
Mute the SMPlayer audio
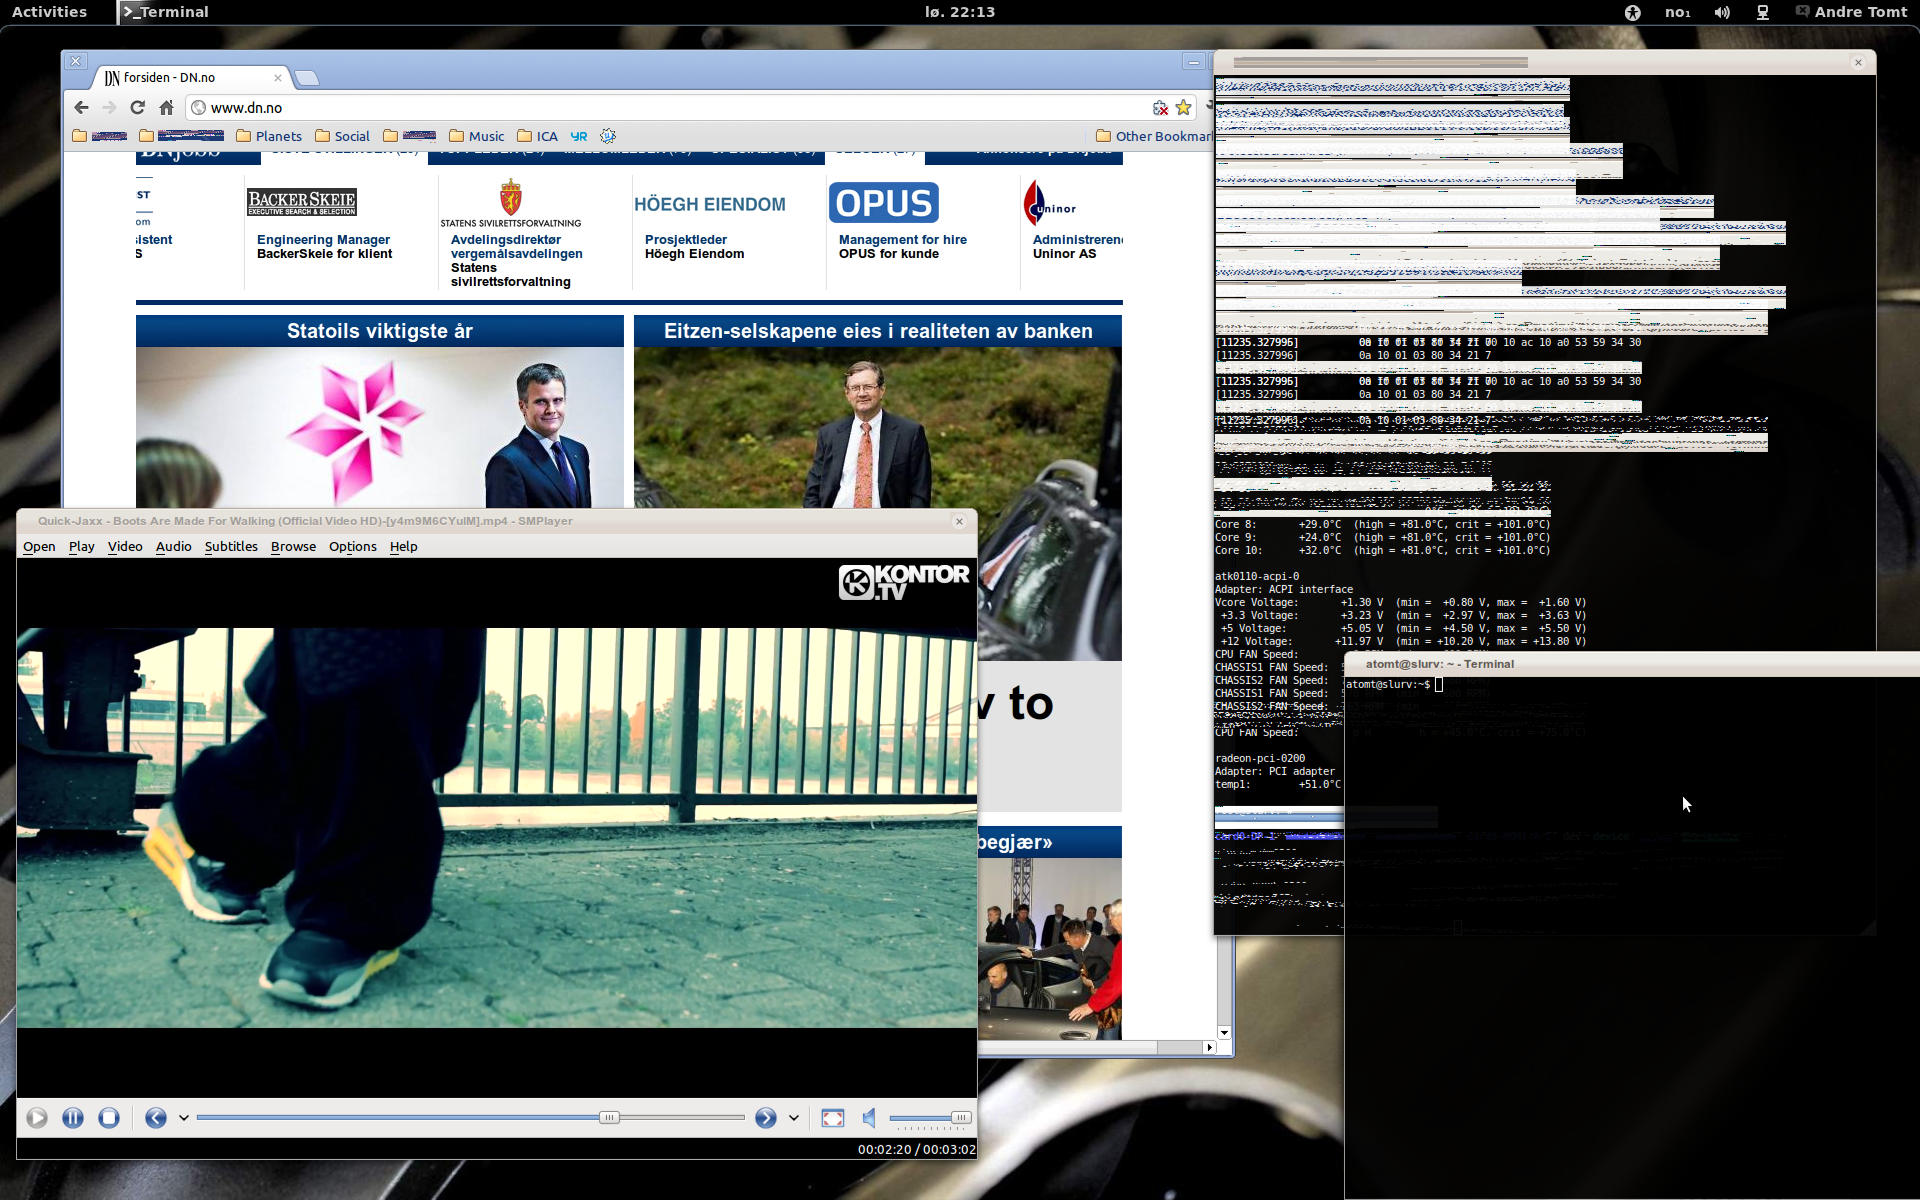point(869,1118)
